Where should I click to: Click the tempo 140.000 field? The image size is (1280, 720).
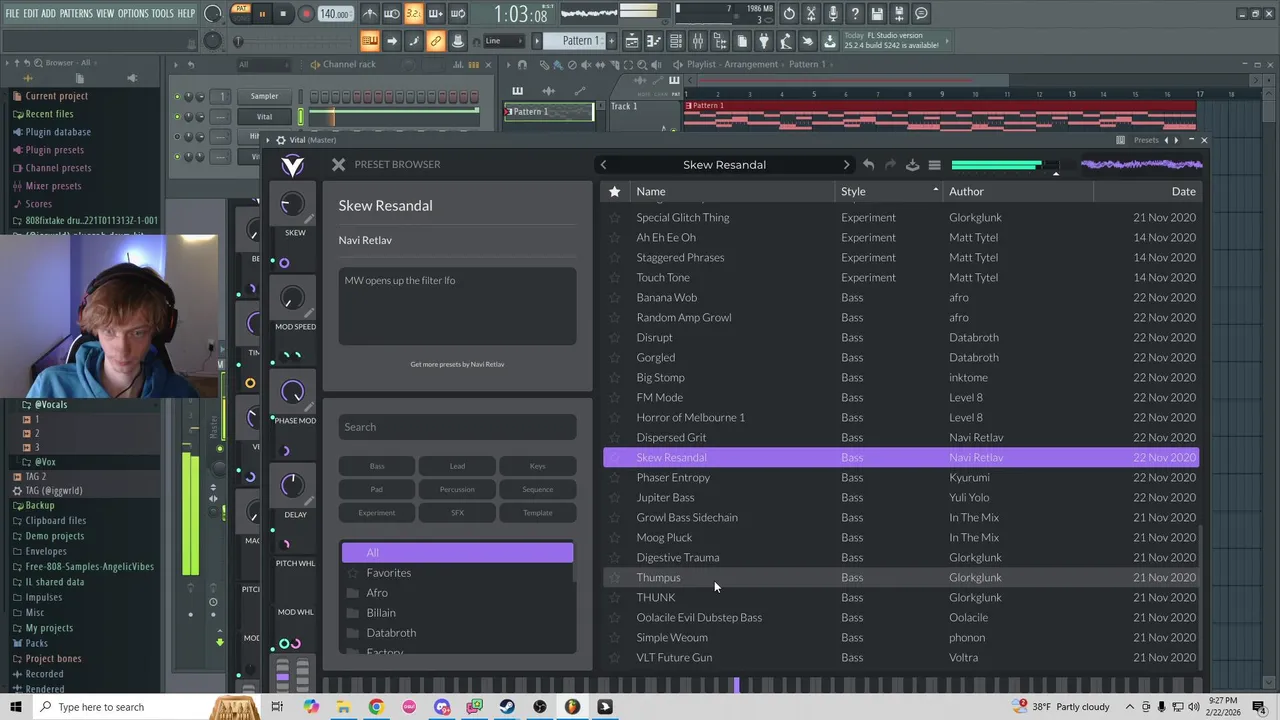pyautogui.click(x=335, y=14)
